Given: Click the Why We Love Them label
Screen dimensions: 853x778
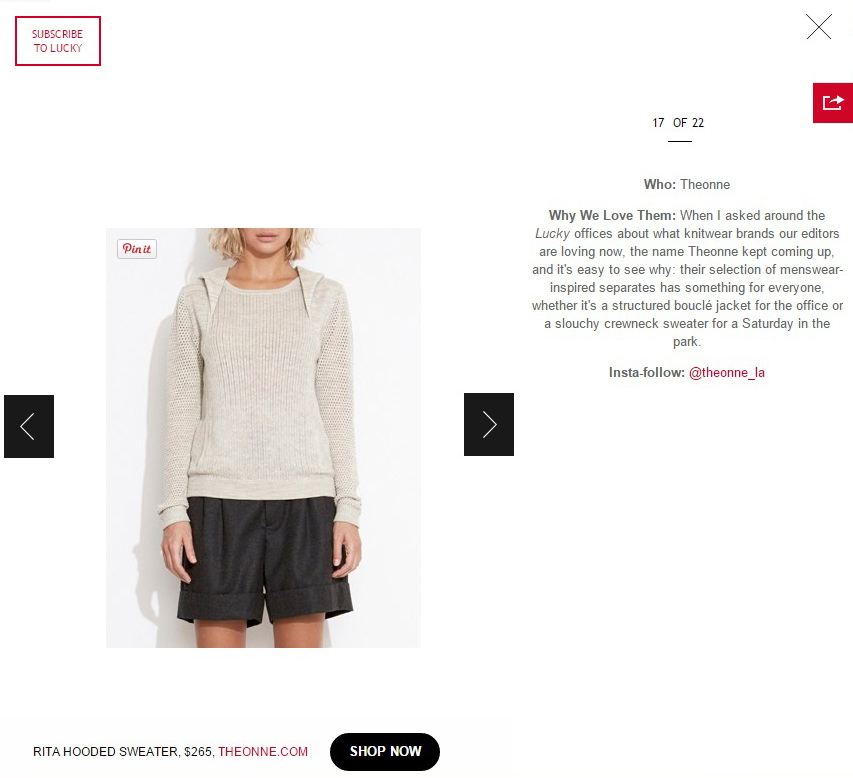Looking at the screenshot, I should 612,215.
